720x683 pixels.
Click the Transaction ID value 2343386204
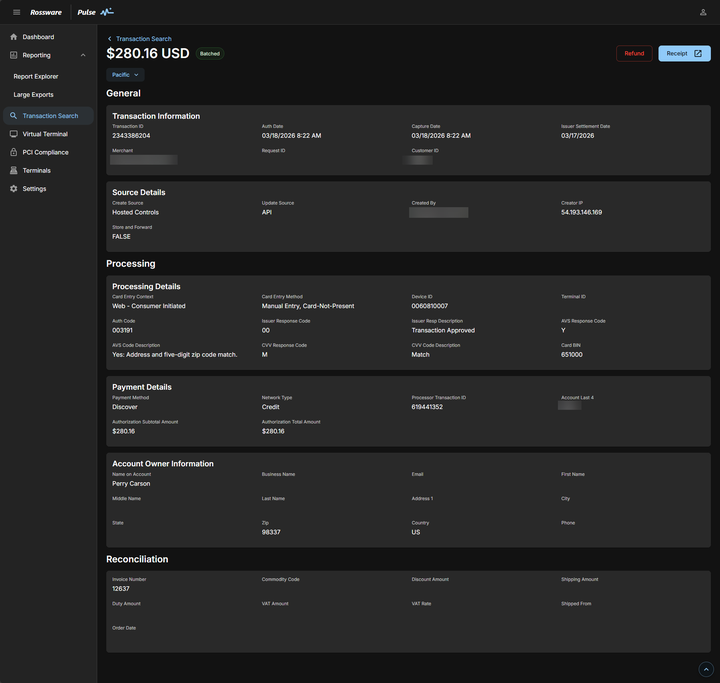click(x=131, y=135)
